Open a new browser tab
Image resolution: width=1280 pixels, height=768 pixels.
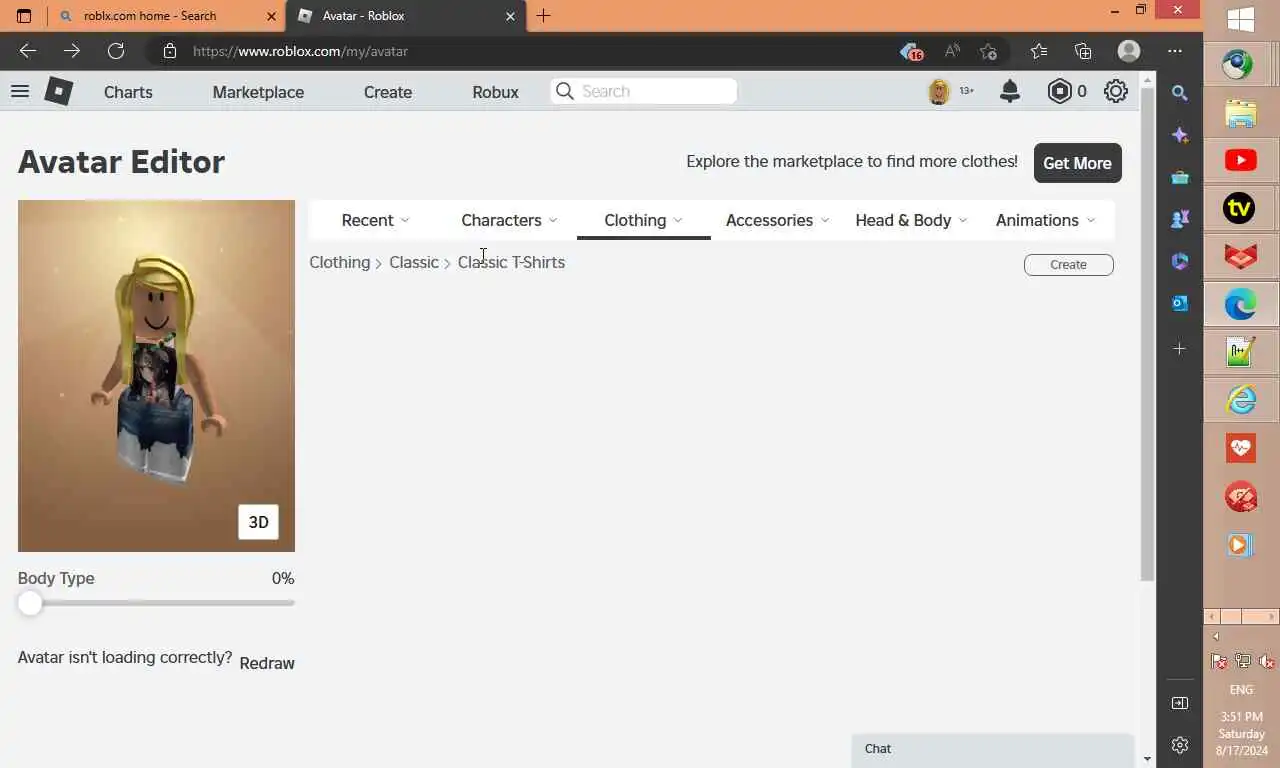544,16
